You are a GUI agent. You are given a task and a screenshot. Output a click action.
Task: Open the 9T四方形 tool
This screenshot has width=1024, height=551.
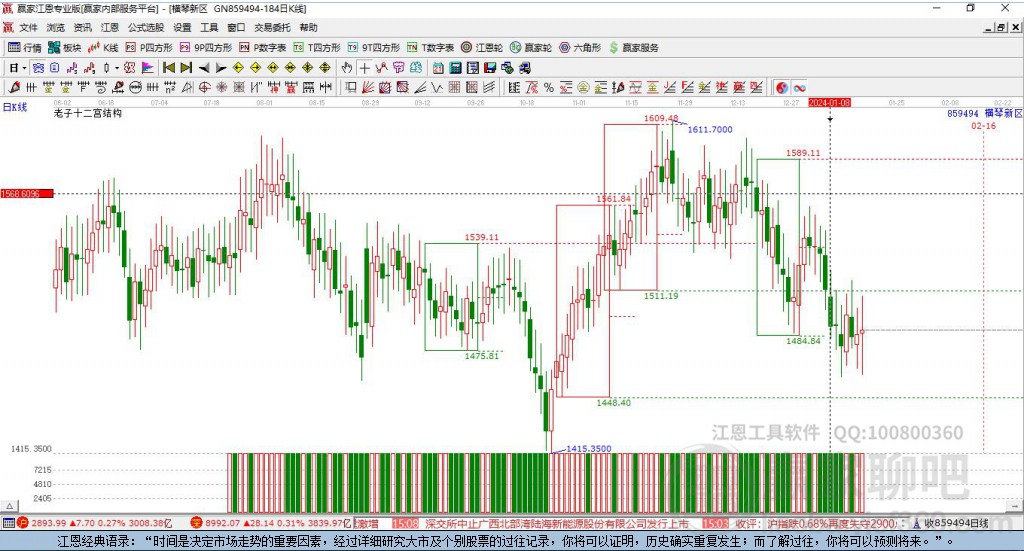(x=373, y=48)
